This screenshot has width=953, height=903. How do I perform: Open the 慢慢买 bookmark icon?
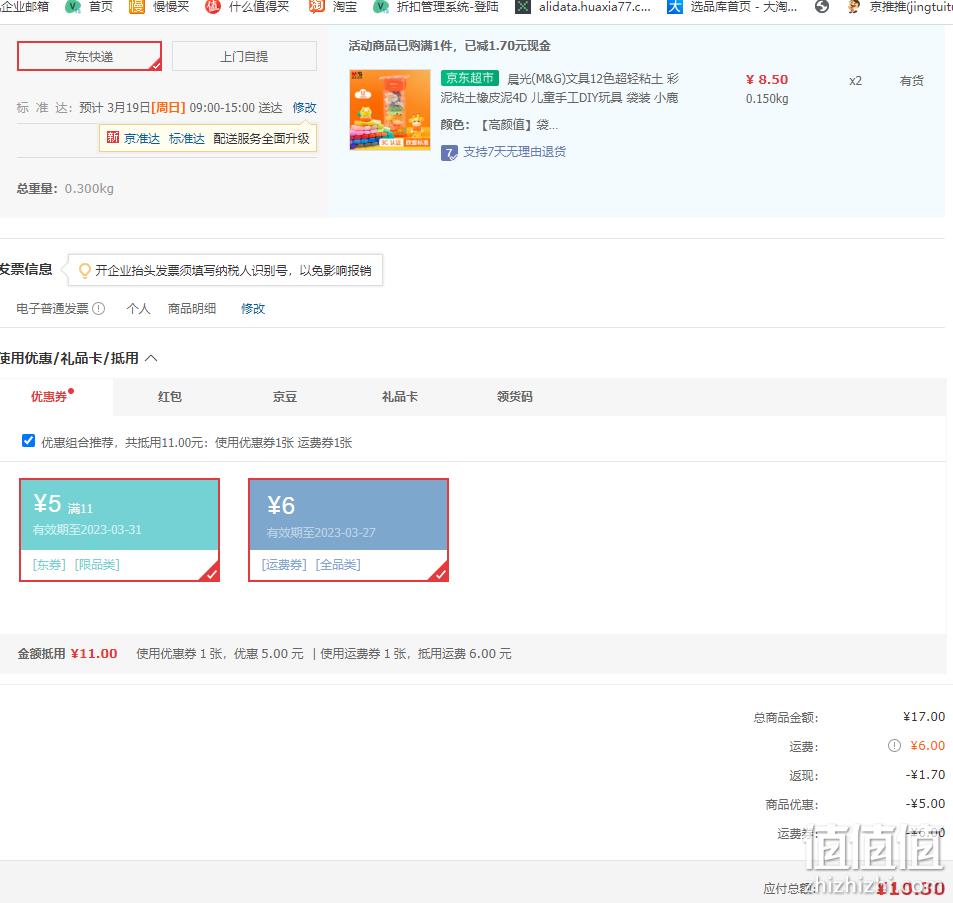click(x=137, y=7)
